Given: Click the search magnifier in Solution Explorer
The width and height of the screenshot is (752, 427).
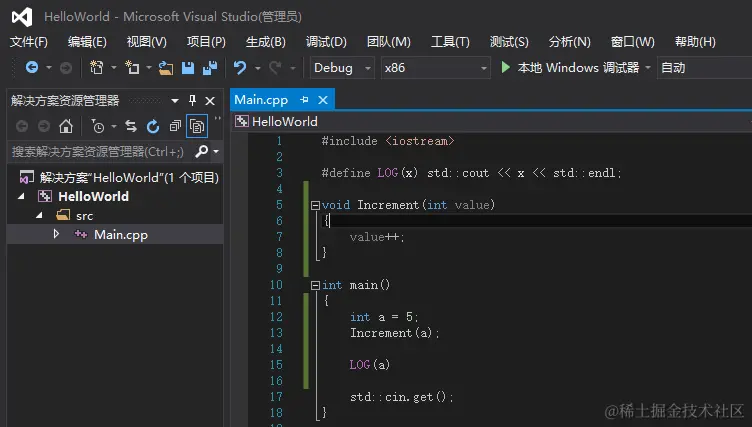Looking at the screenshot, I should coord(201,152).
